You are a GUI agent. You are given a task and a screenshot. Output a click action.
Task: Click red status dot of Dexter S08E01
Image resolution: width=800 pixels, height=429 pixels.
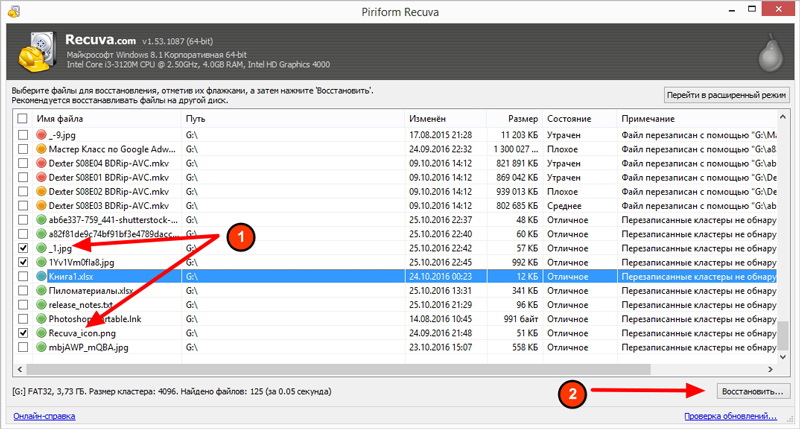coord(41,178)
